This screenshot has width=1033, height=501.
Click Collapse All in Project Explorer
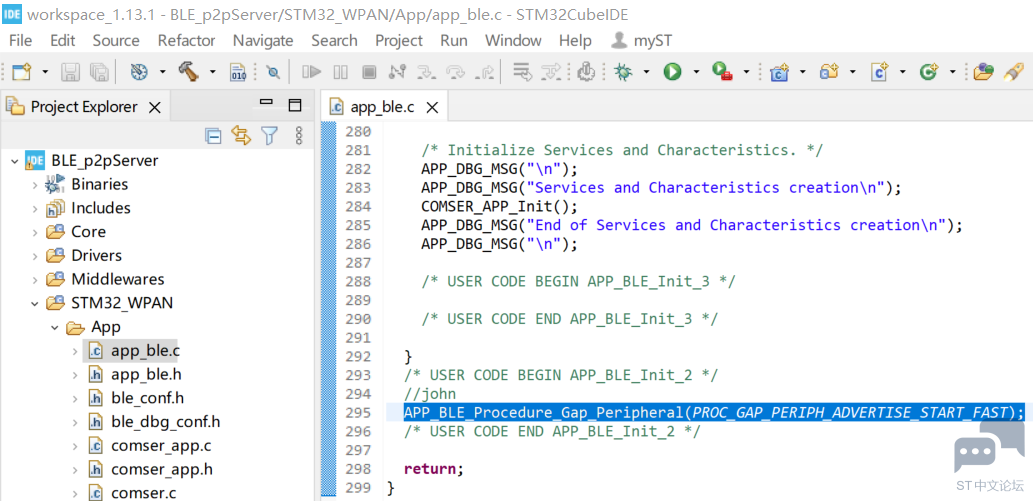[213, 136]
